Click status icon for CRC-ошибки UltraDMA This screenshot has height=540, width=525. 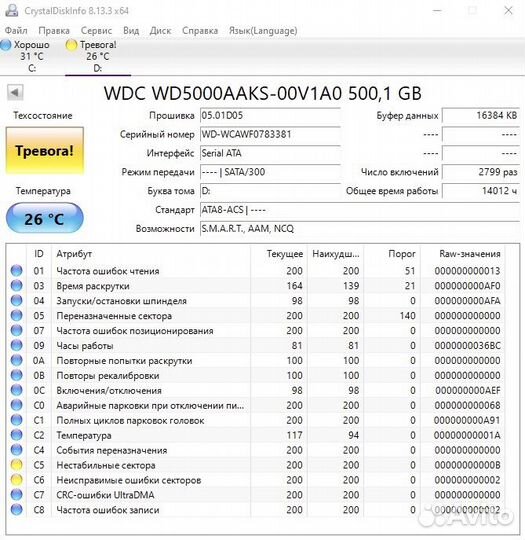pyautogui.click(x=16, y=495)
